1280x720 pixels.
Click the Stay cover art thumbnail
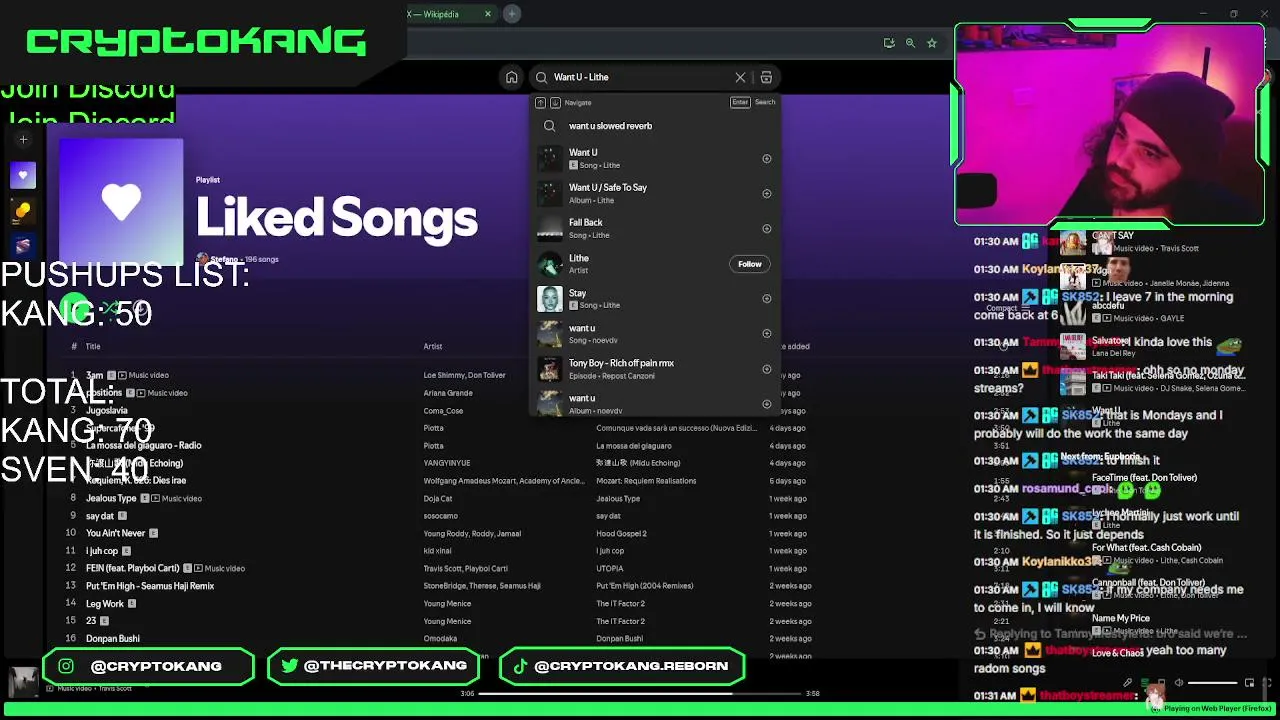[550, 299]
